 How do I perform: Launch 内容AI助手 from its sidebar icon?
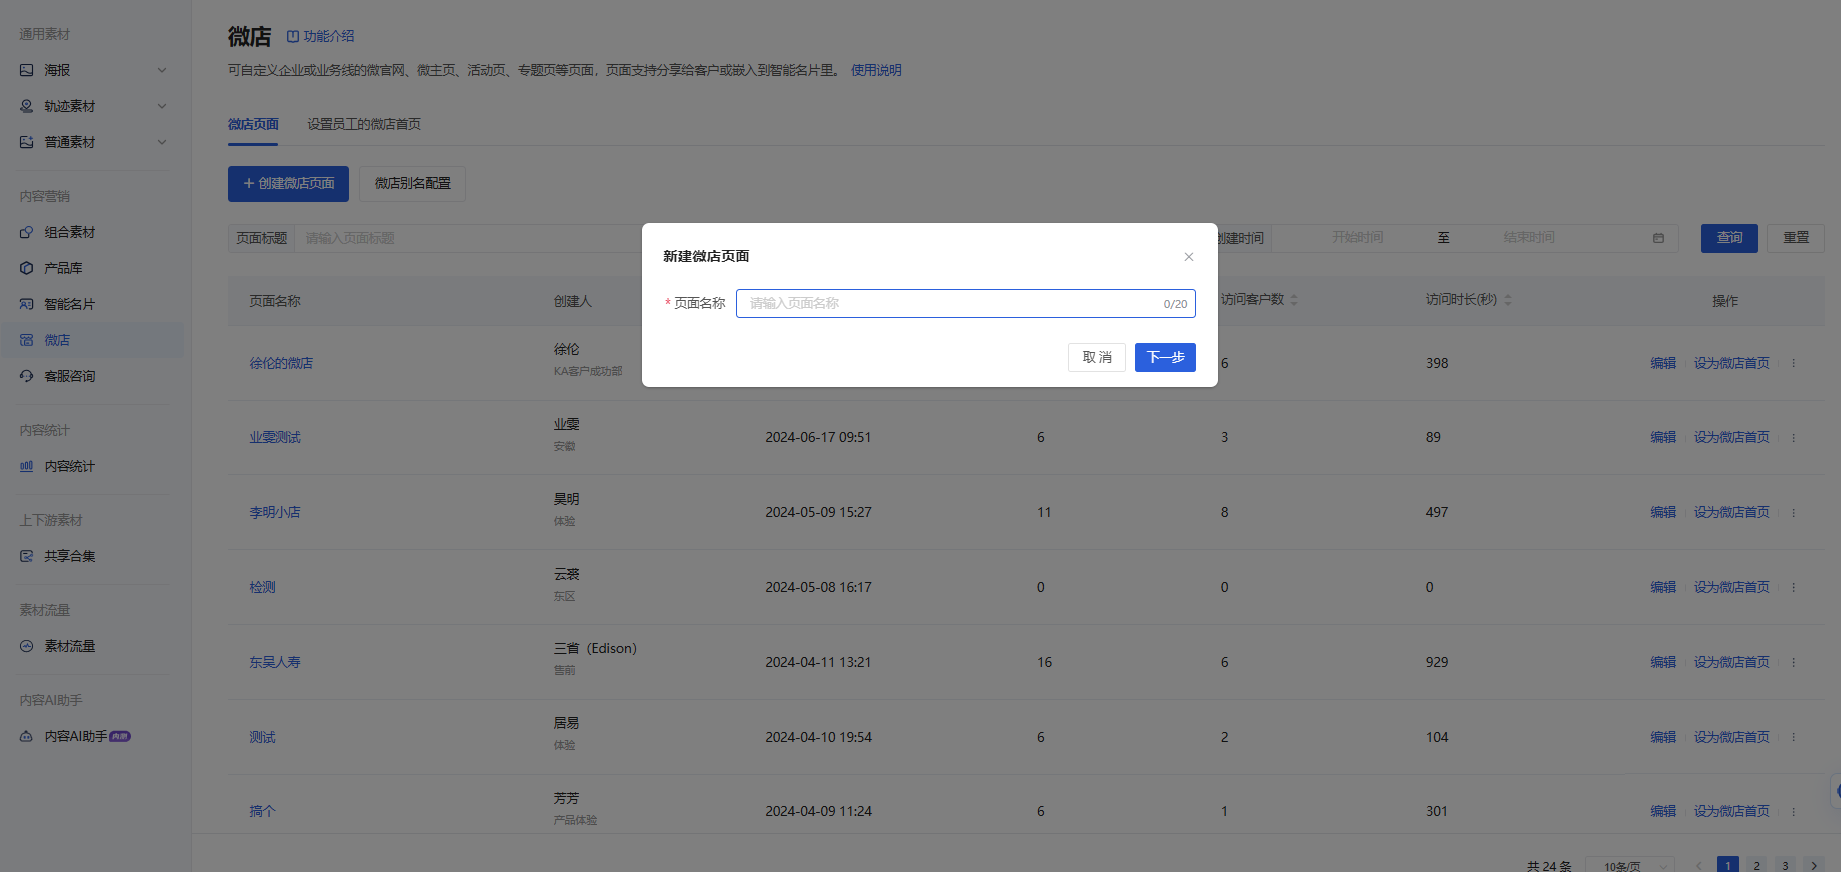(27, 736)
